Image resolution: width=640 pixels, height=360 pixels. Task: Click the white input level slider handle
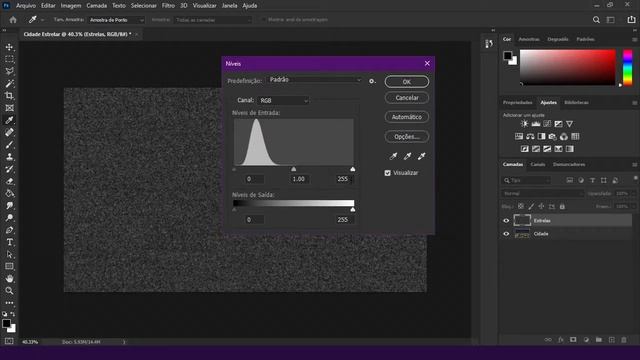353,169
